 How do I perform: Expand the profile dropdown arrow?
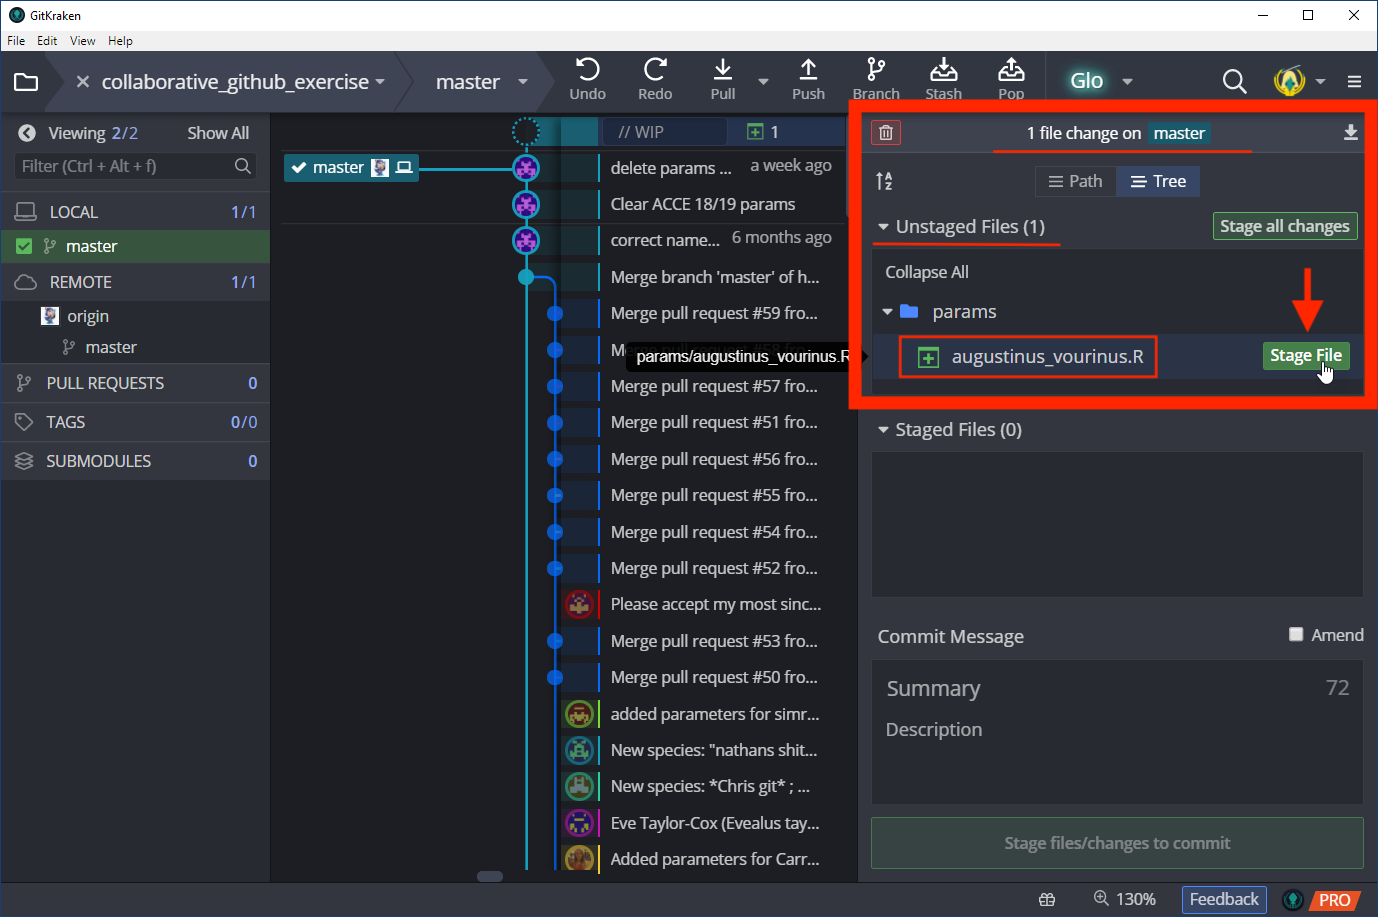[x=1320, y=82]
